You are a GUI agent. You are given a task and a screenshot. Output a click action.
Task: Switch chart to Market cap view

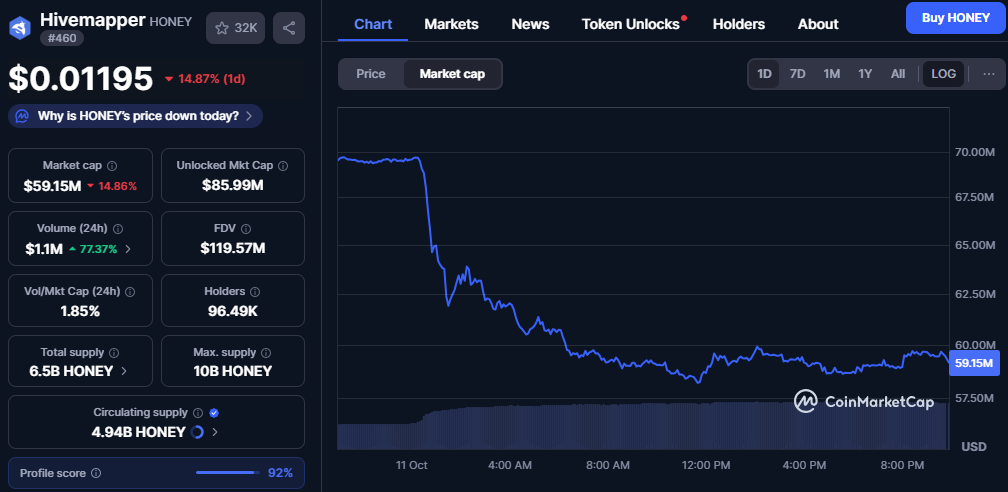click(x=452, y=73)
